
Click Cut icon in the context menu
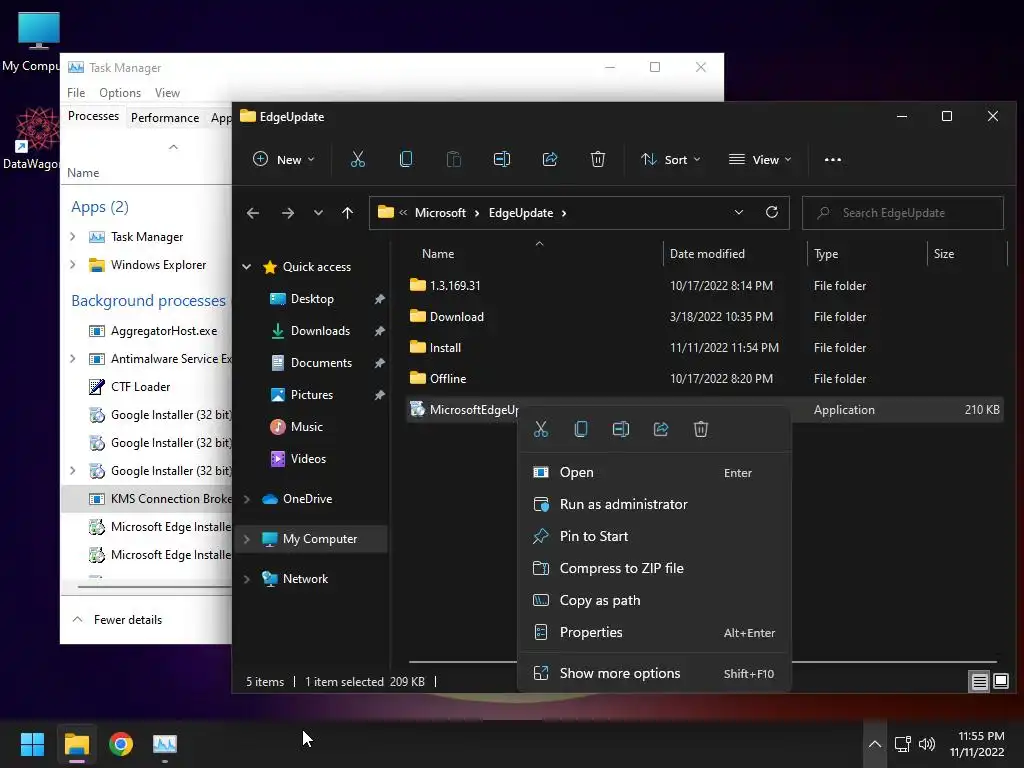point(541,429)
